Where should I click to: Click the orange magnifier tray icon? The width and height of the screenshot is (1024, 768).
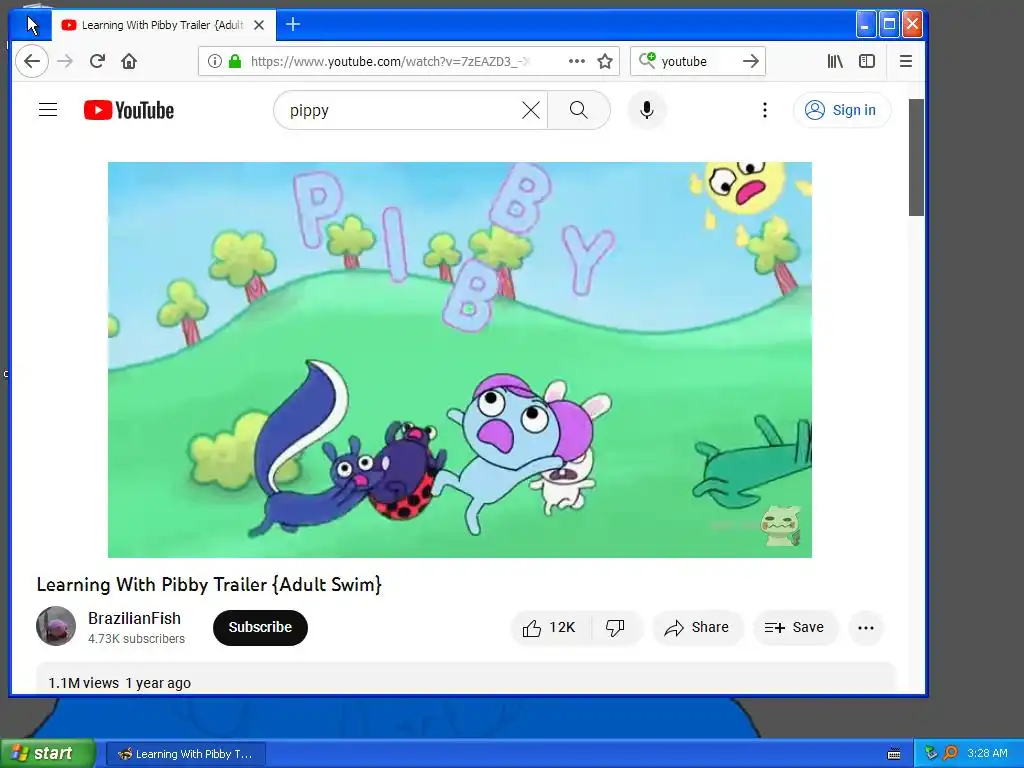(x=951, y=753)
